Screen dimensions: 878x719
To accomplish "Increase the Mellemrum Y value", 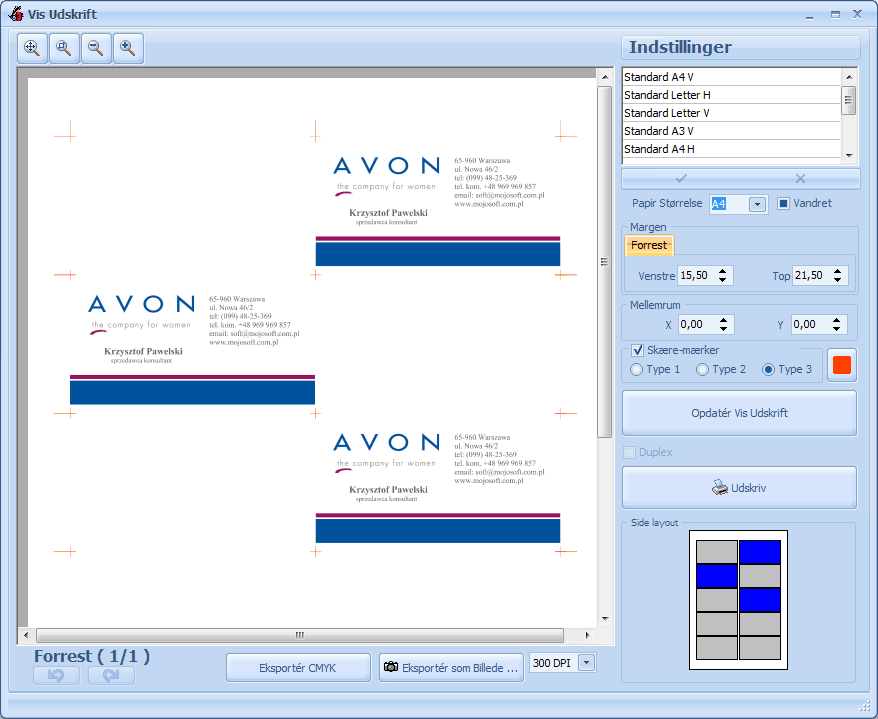I will coord(837,320).
